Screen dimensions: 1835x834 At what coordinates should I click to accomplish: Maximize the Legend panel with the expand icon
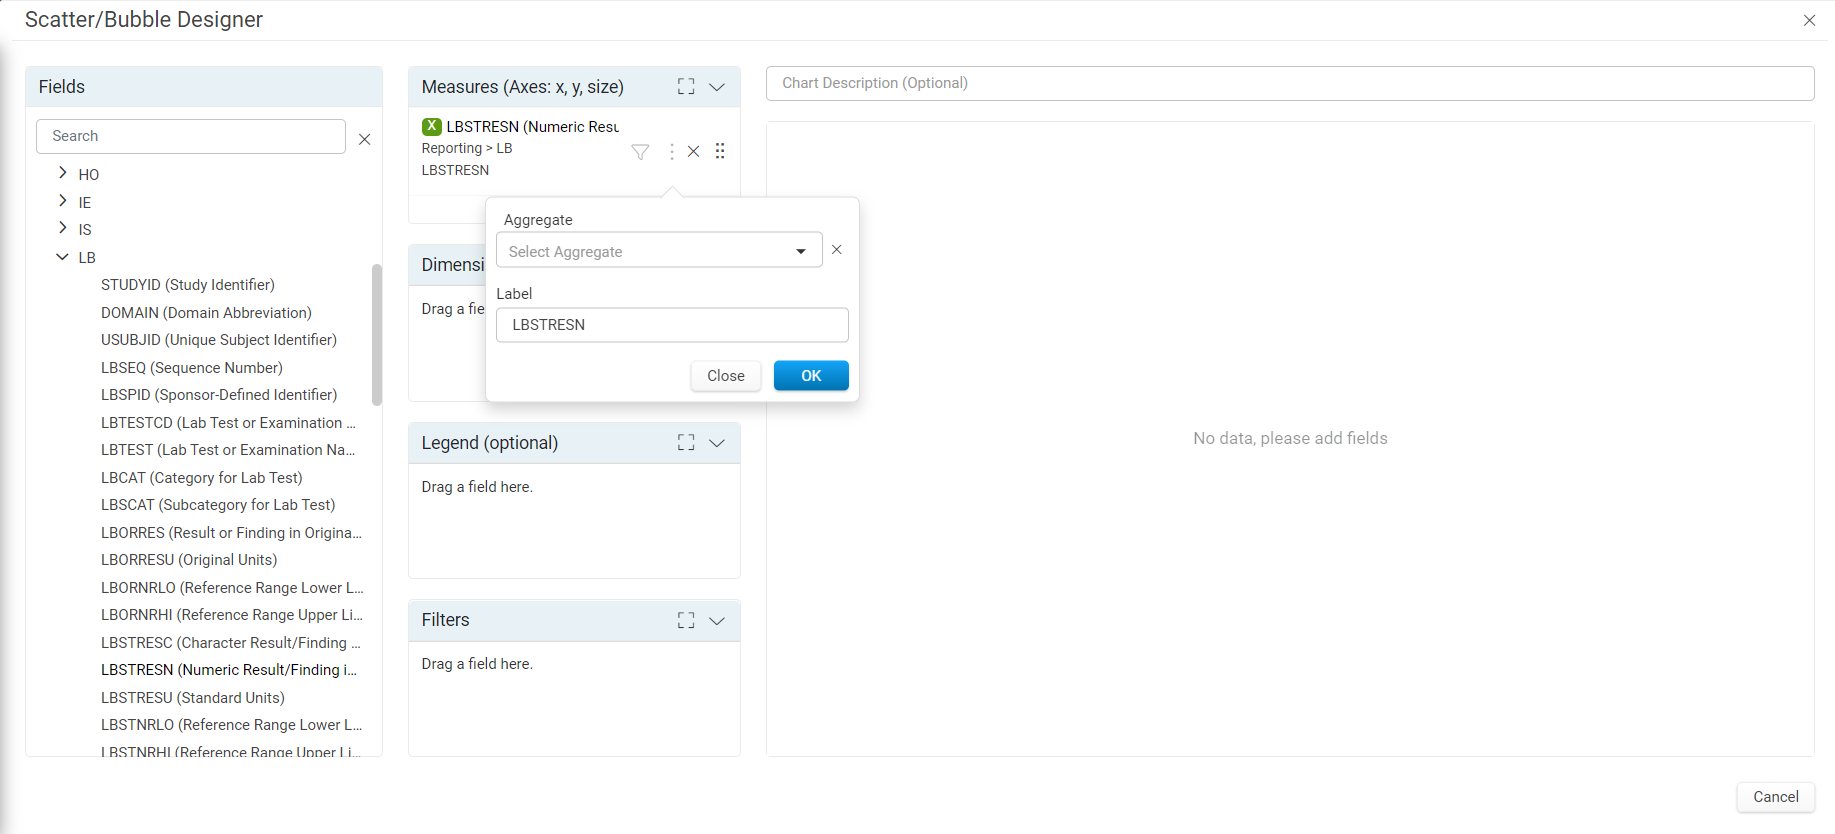pyautogui.click(x=686, y=442)
